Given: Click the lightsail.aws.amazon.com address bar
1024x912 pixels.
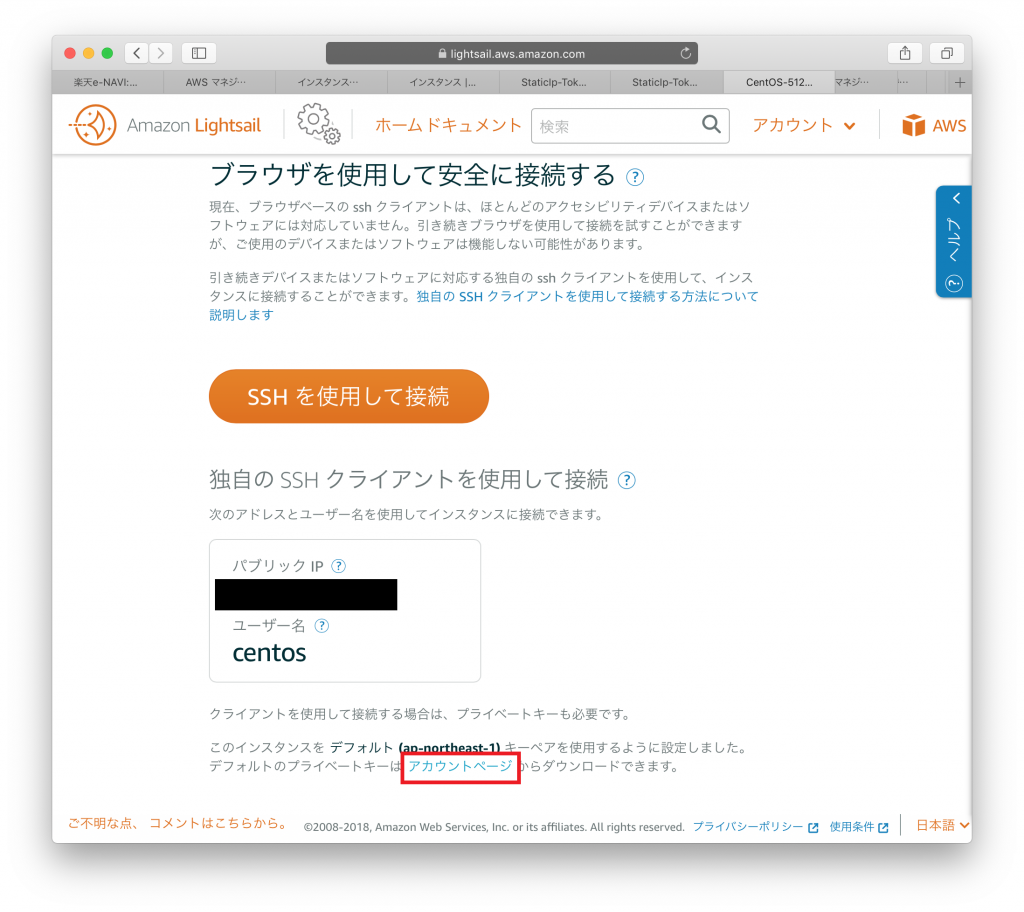Looking at the screenshot, I should 511,54.
